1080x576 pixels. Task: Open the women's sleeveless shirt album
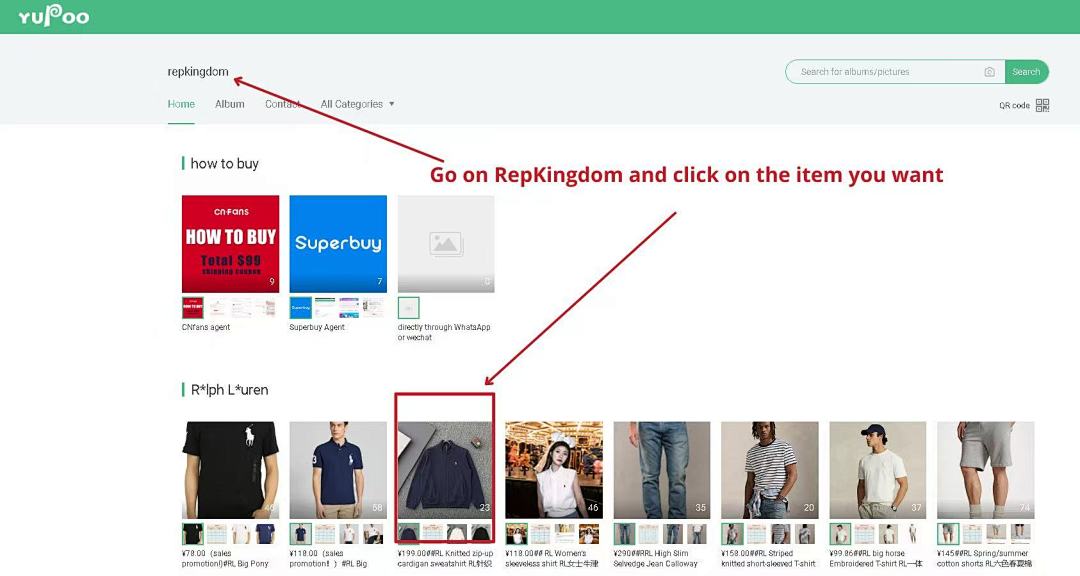click(x=554, y=470)
